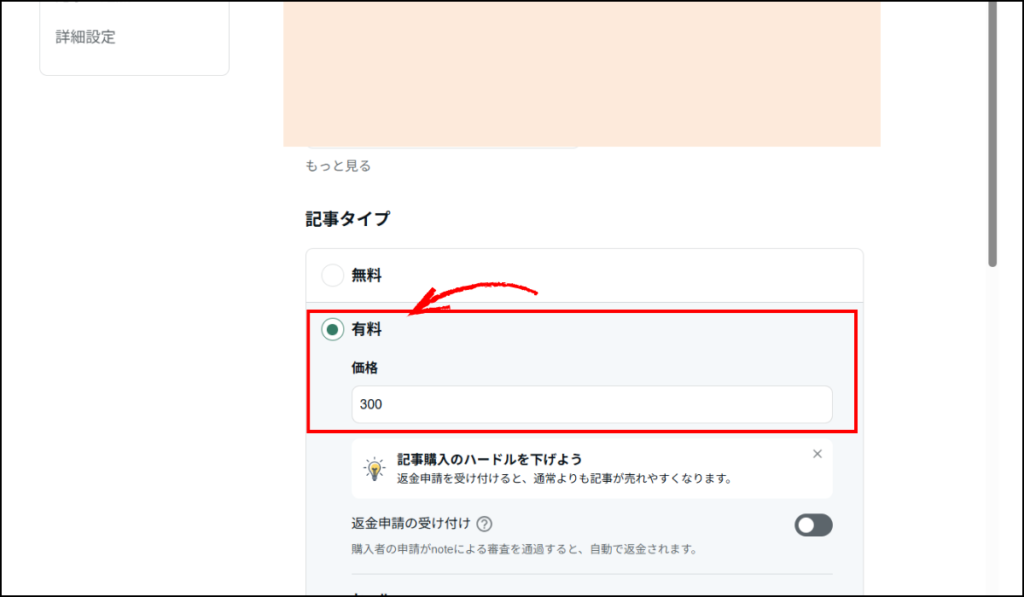Dismiss the 記事購入のハードル tip with X

coord(817,454)
